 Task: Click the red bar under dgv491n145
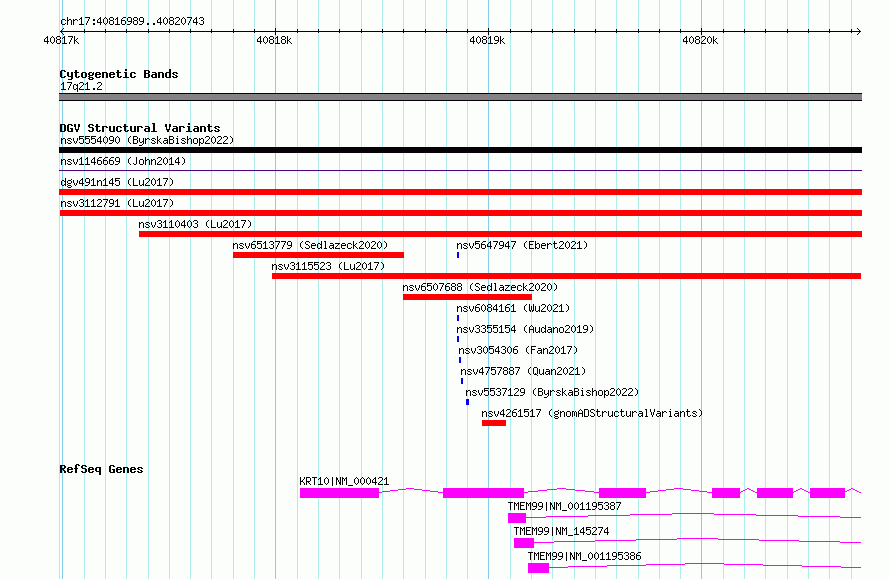[460, 192]
